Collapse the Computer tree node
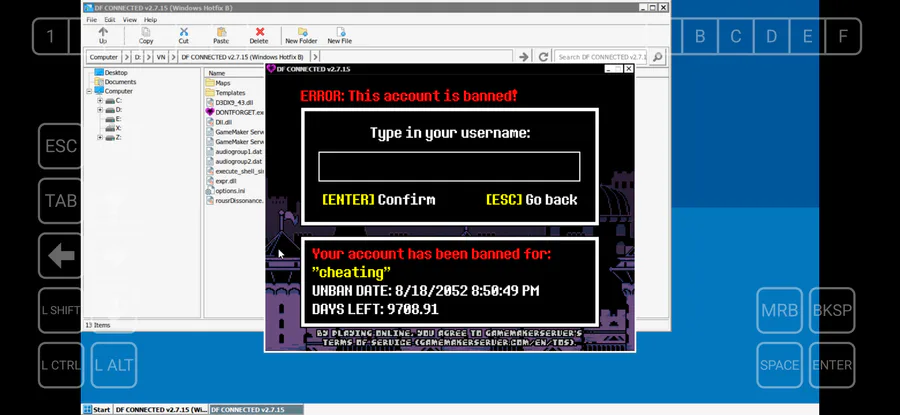 90,91
